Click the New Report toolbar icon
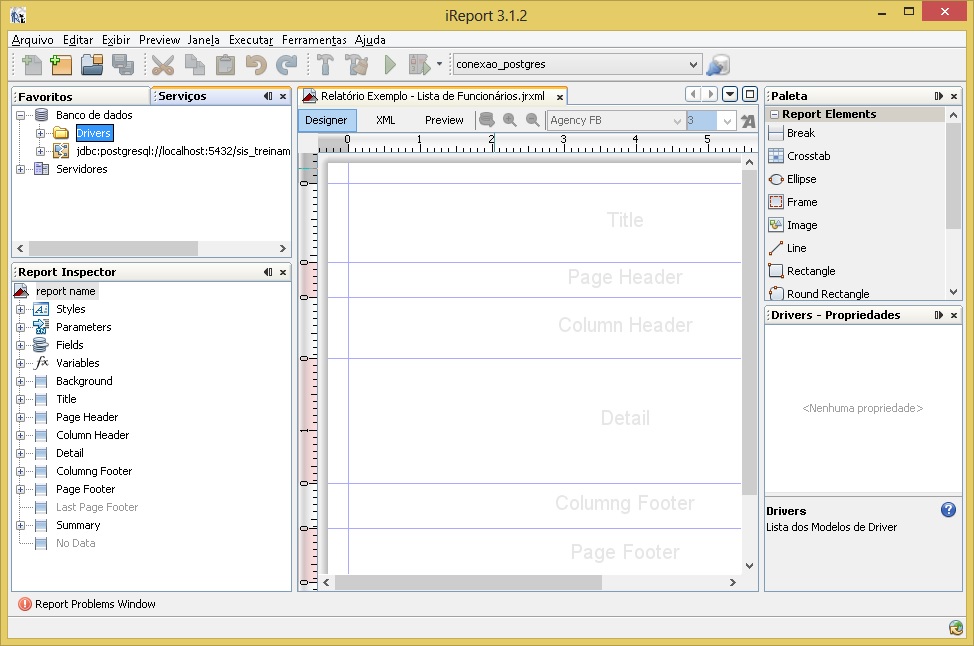The height and width of the screenshot is (646, 974). [32, 65]
